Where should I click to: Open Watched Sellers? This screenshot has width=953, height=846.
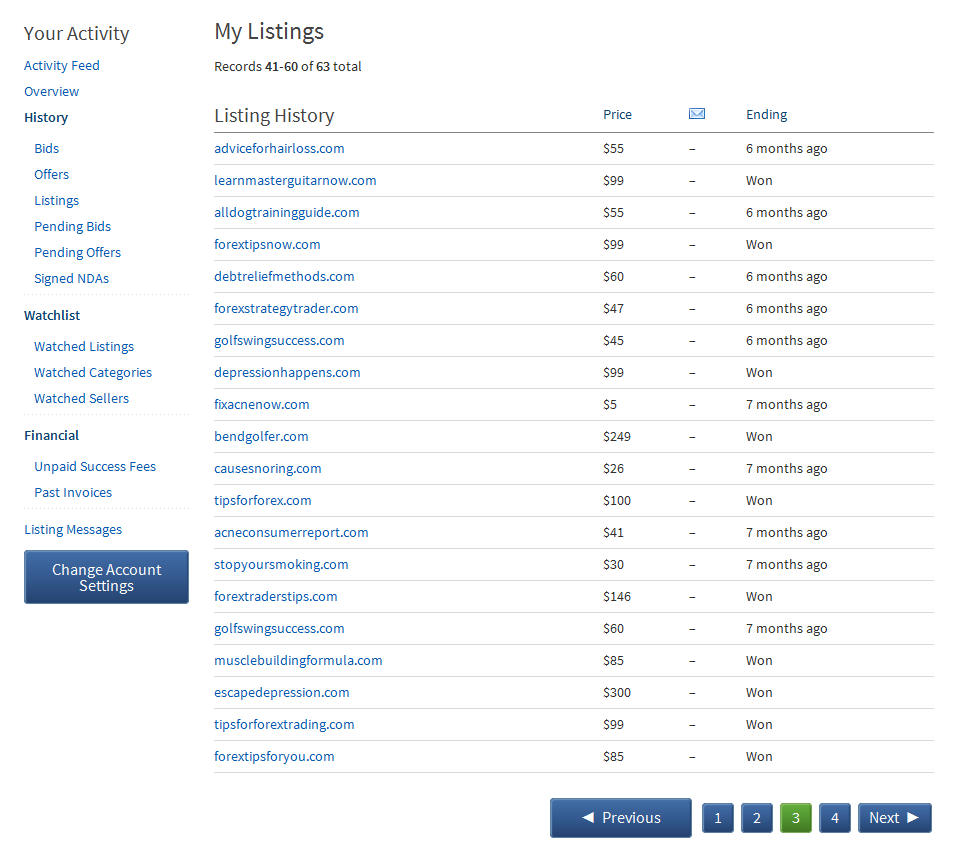pos(81,399)
